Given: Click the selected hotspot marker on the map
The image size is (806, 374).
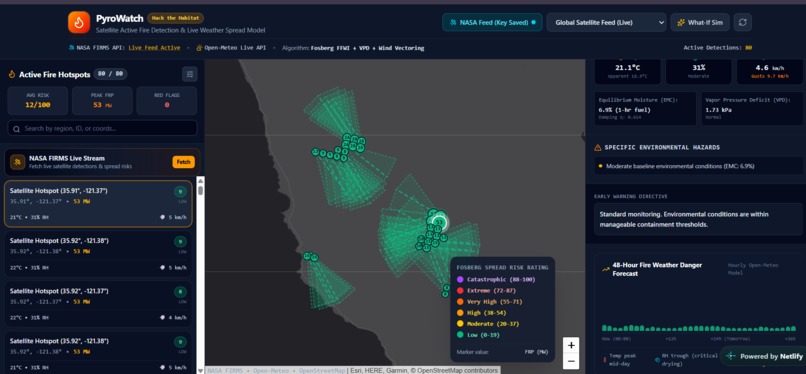Looking at the screenshot, I should click(x=439, y=222).
